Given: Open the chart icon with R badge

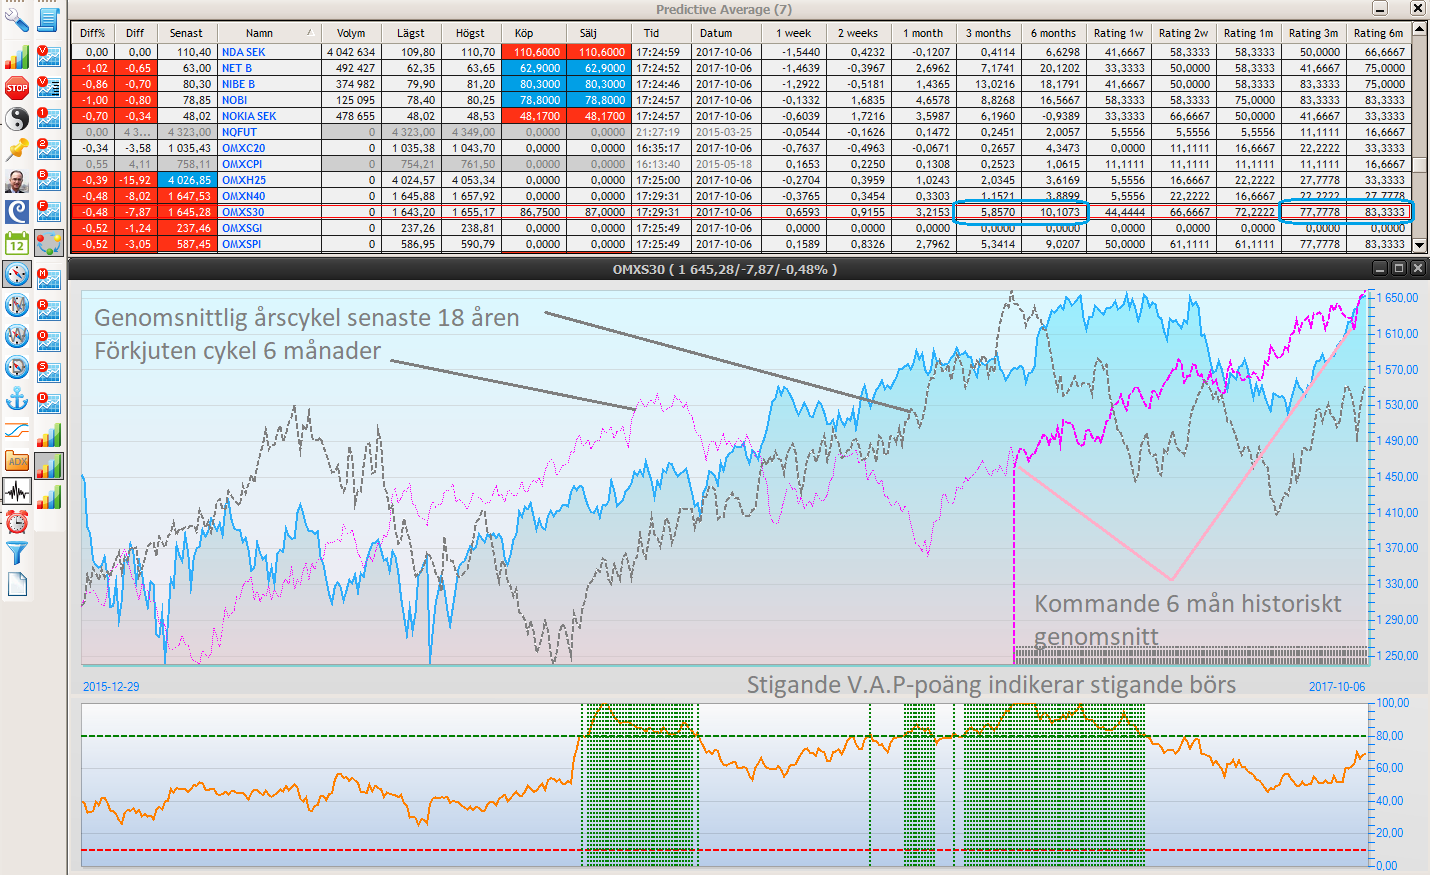Looking at the screenshot, I should (48, 309).
